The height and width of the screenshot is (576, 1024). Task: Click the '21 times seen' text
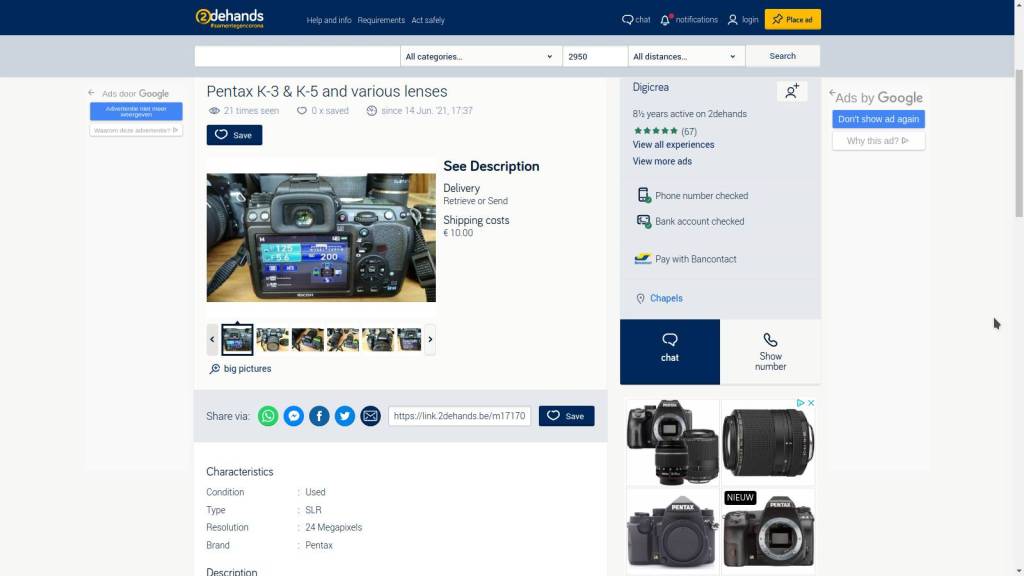pyautogui.click(x=251, y=111)
